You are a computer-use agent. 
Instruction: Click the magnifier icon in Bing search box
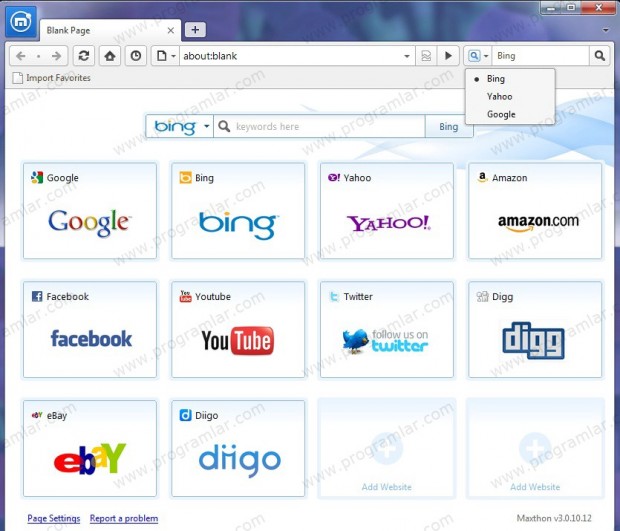224,127
